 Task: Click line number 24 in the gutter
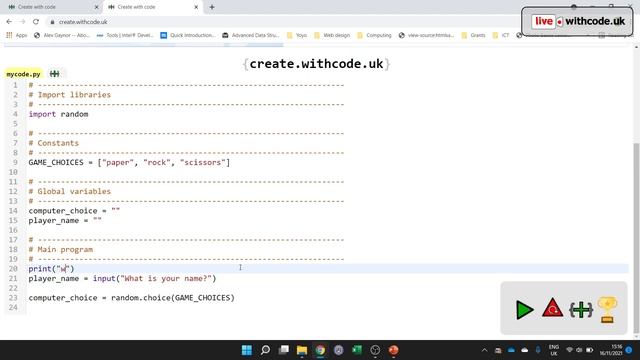coord(13,307)
